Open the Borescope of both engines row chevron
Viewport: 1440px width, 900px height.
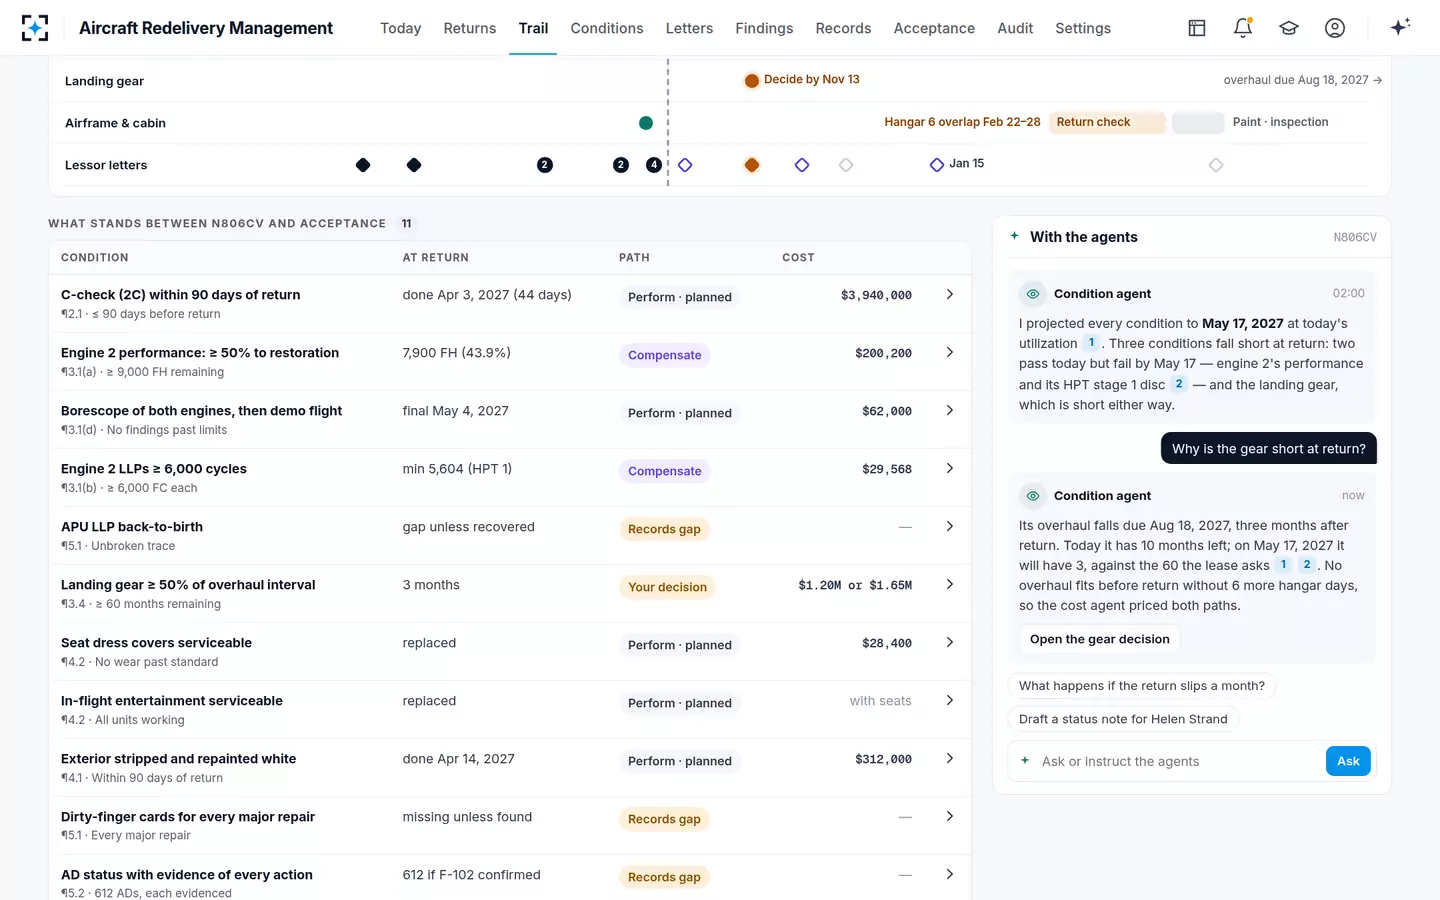click(x=950, y=411)
